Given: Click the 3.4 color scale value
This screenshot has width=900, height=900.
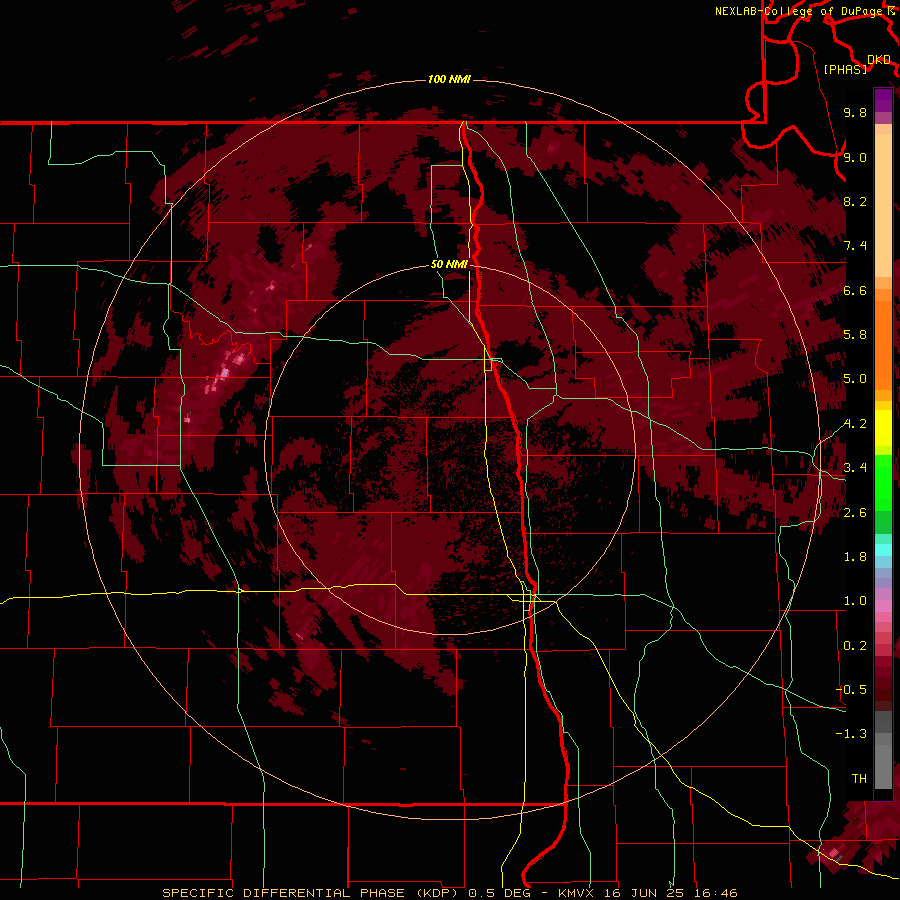Looking at the screenshot, I should click(855, 468).
